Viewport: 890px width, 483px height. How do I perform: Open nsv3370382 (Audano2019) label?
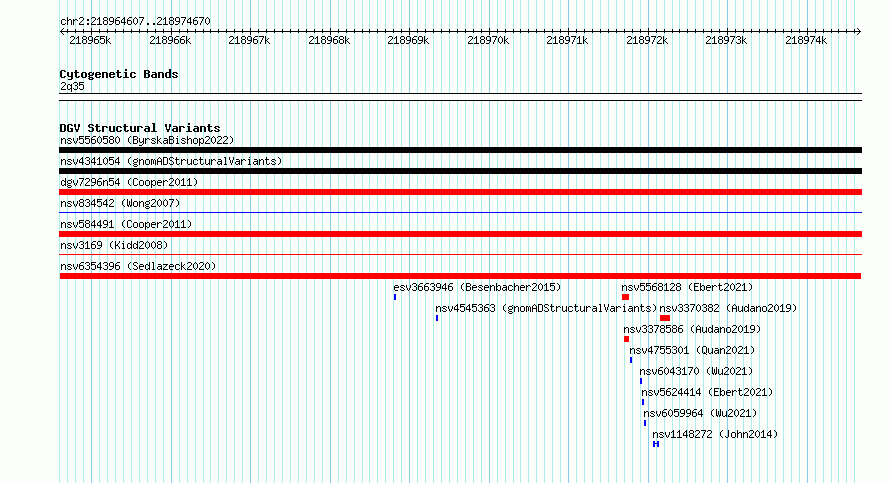click(x=728, y=308)
